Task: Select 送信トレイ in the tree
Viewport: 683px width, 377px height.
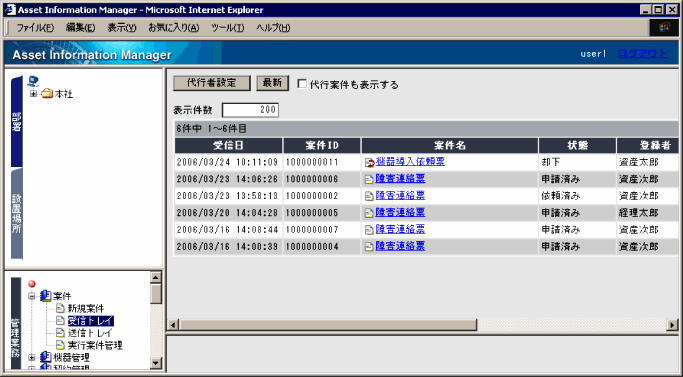Action: tap(90, 333)
